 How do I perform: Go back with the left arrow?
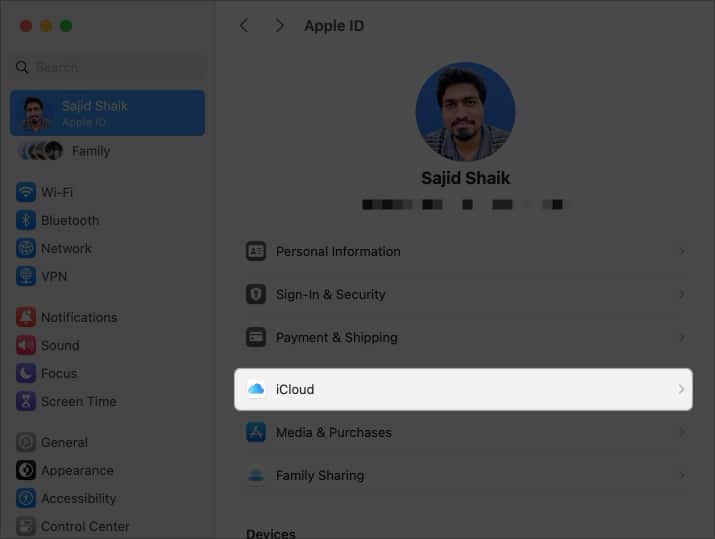coord(244,26)
